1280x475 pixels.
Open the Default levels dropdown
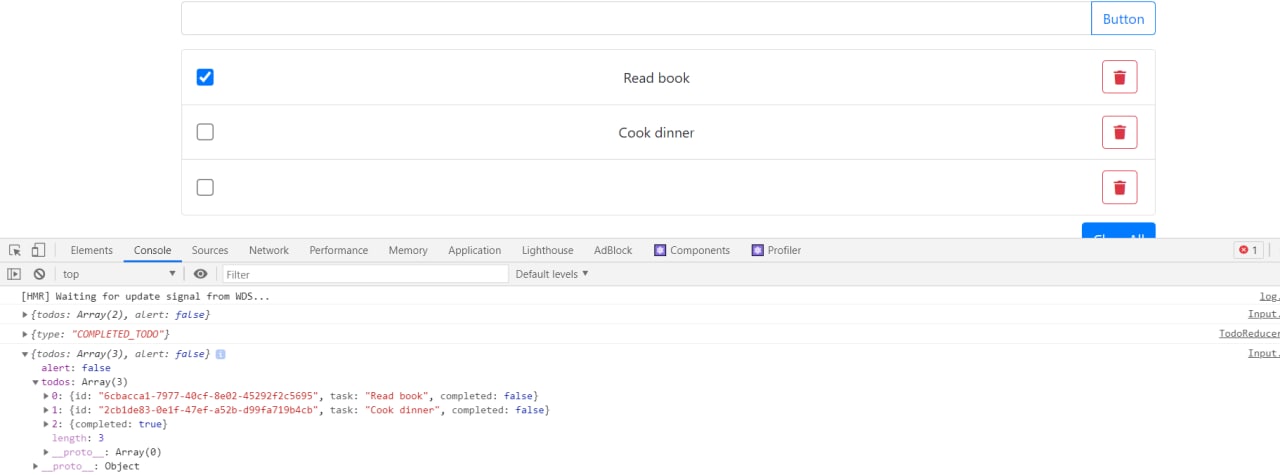552,274
